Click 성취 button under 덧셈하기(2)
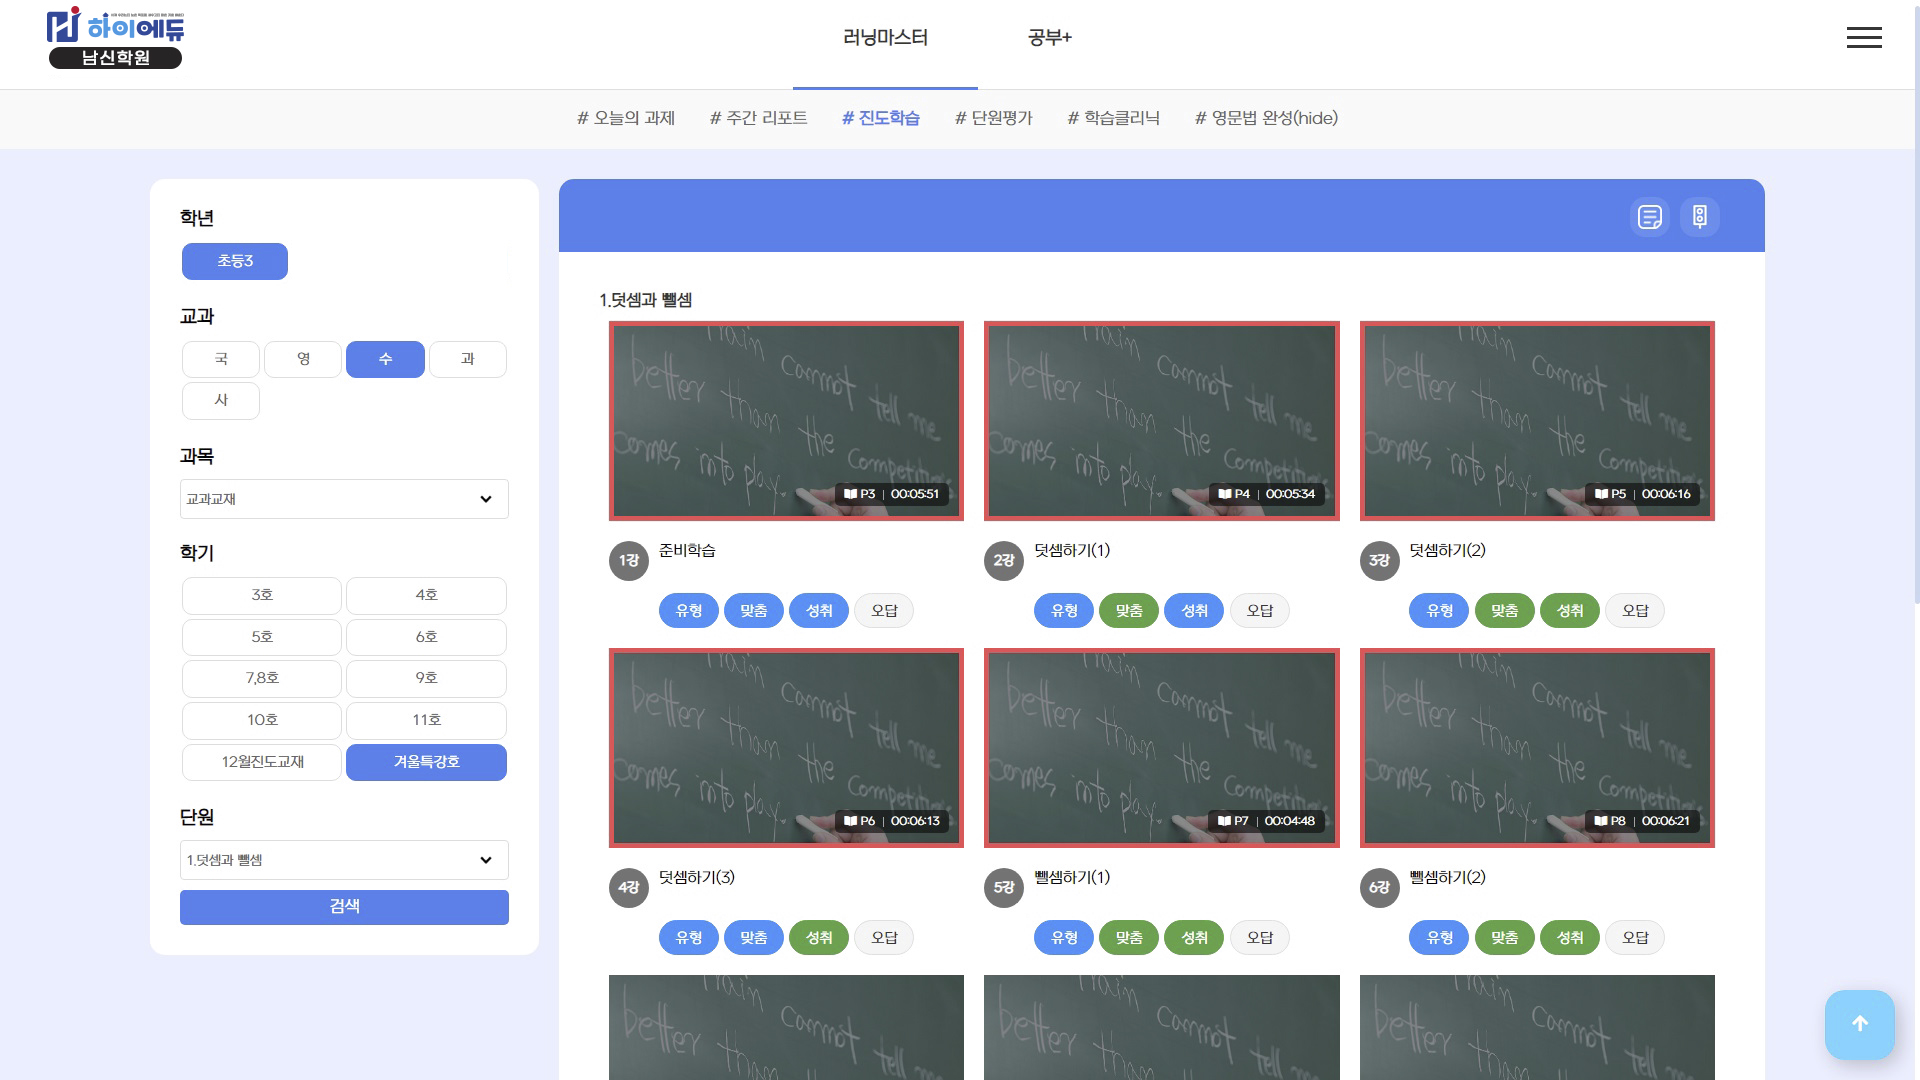The width and height of the screenshot is (1920, 1080). (x=1570, y=611)
